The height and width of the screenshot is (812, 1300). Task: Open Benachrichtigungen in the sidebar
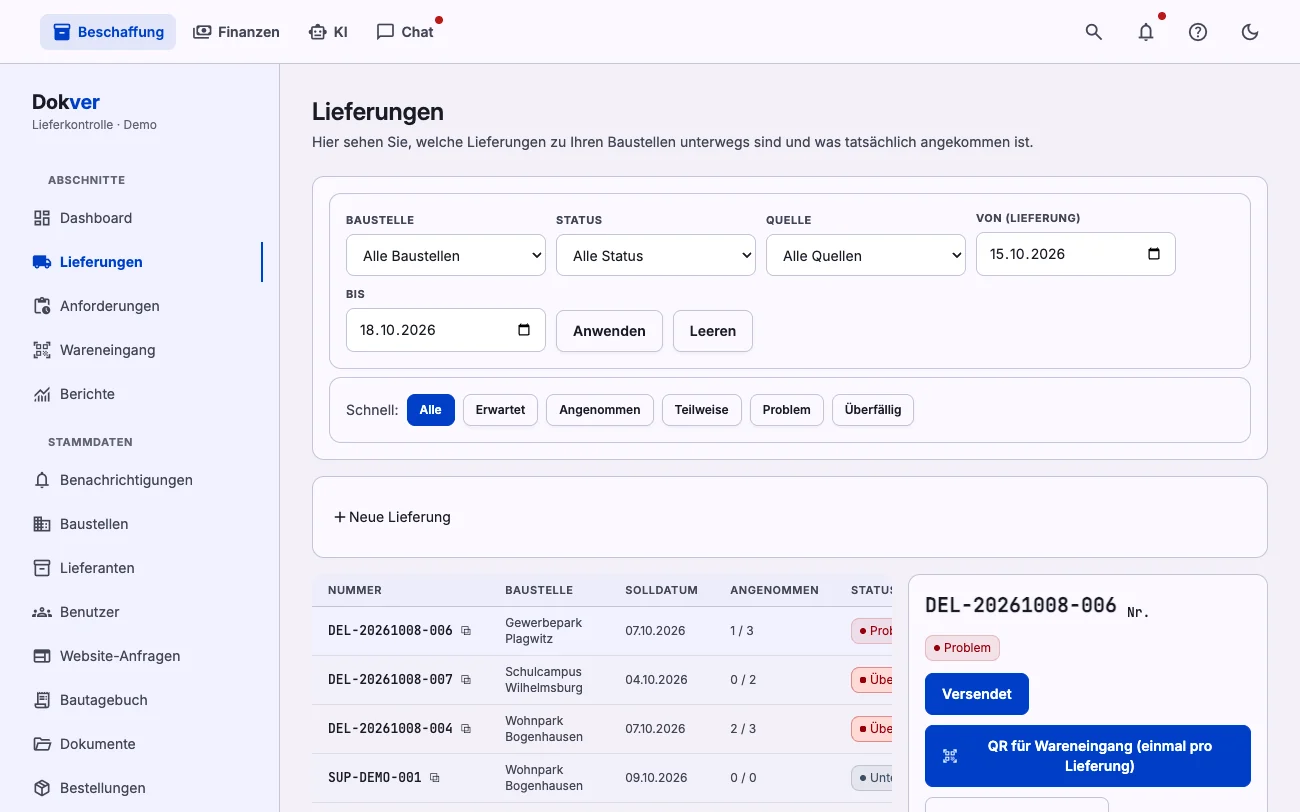click(x=140, y=480)
